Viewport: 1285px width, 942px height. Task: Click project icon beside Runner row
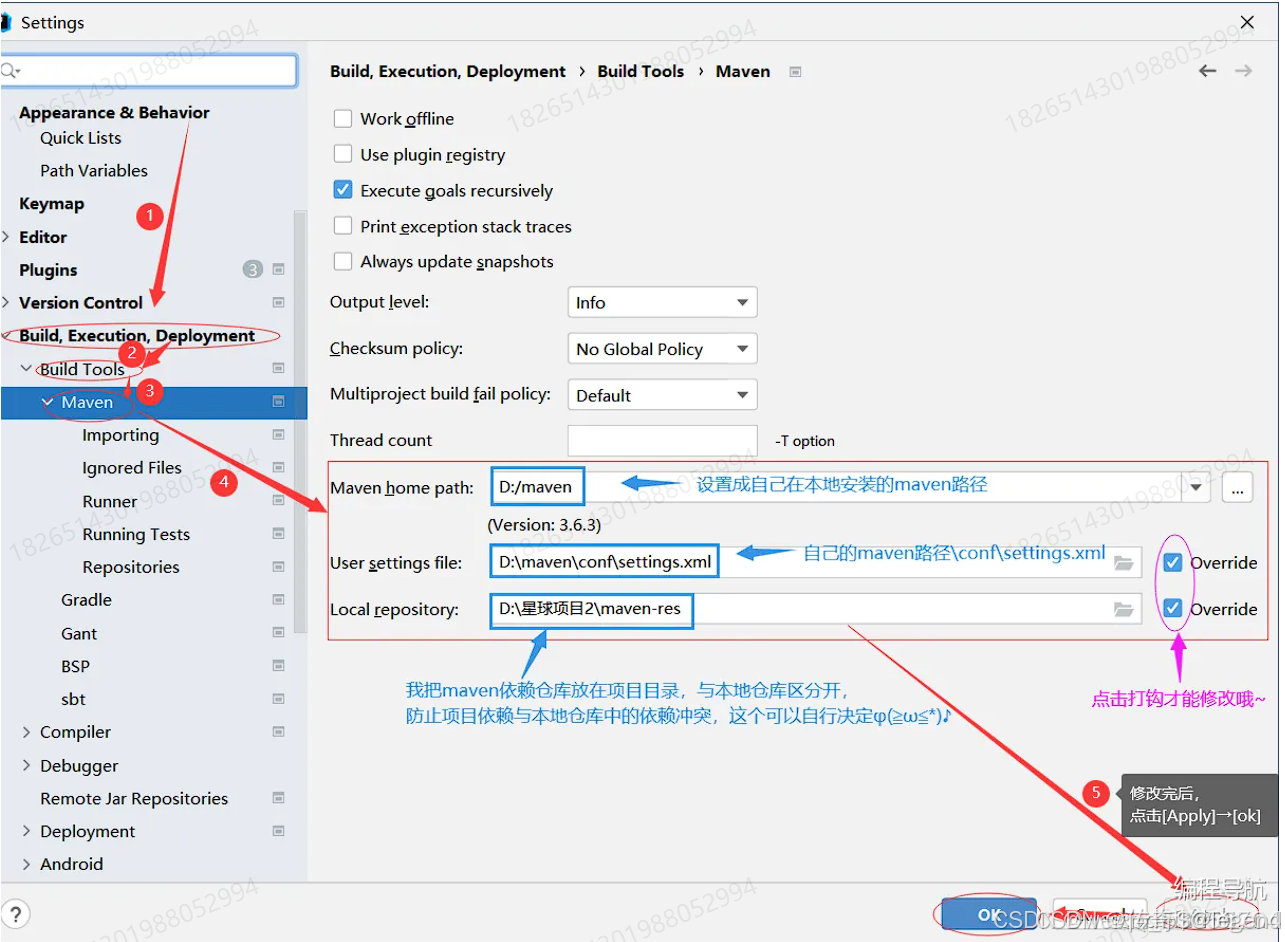pyautogui.click(x=278, y=500)
